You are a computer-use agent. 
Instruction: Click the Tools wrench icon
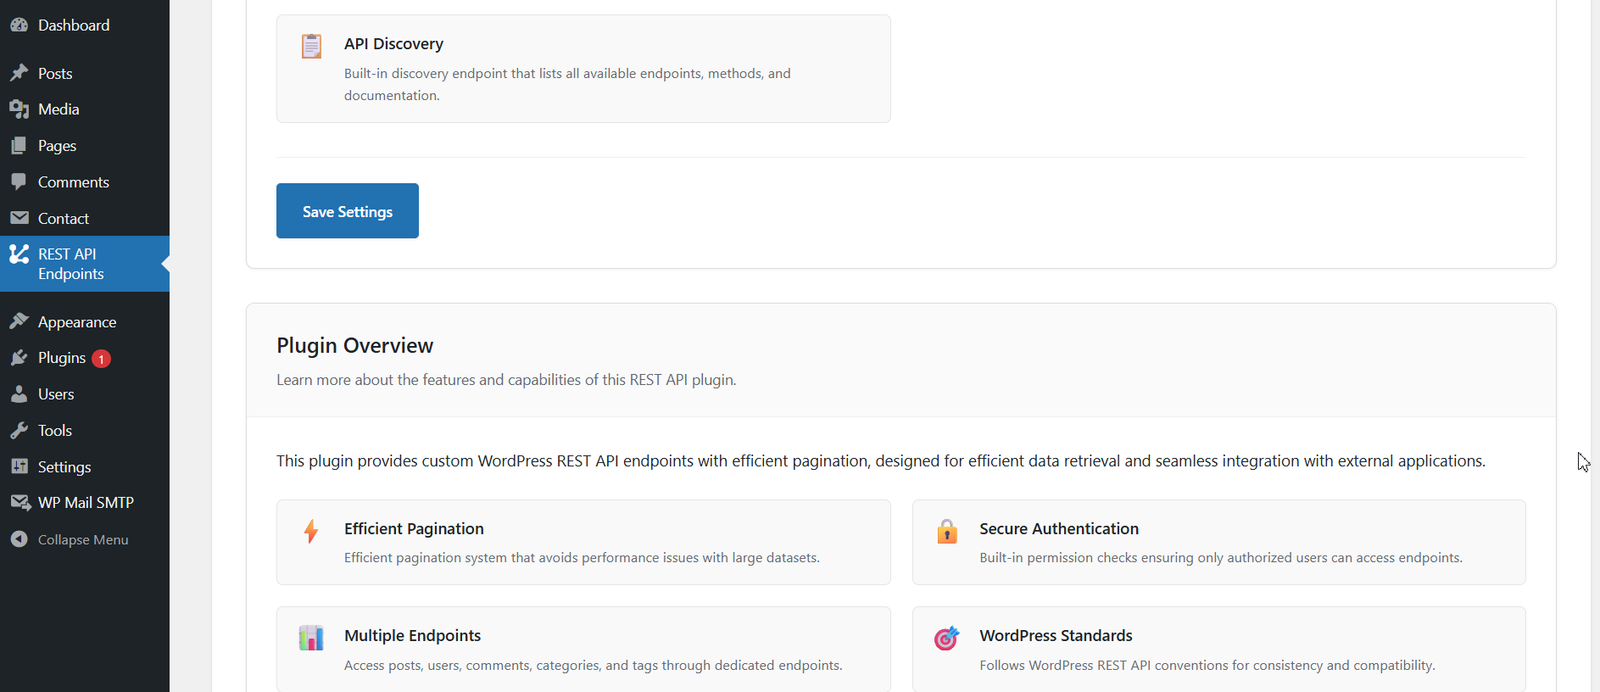pyautogui.click(x=19, y=430)
